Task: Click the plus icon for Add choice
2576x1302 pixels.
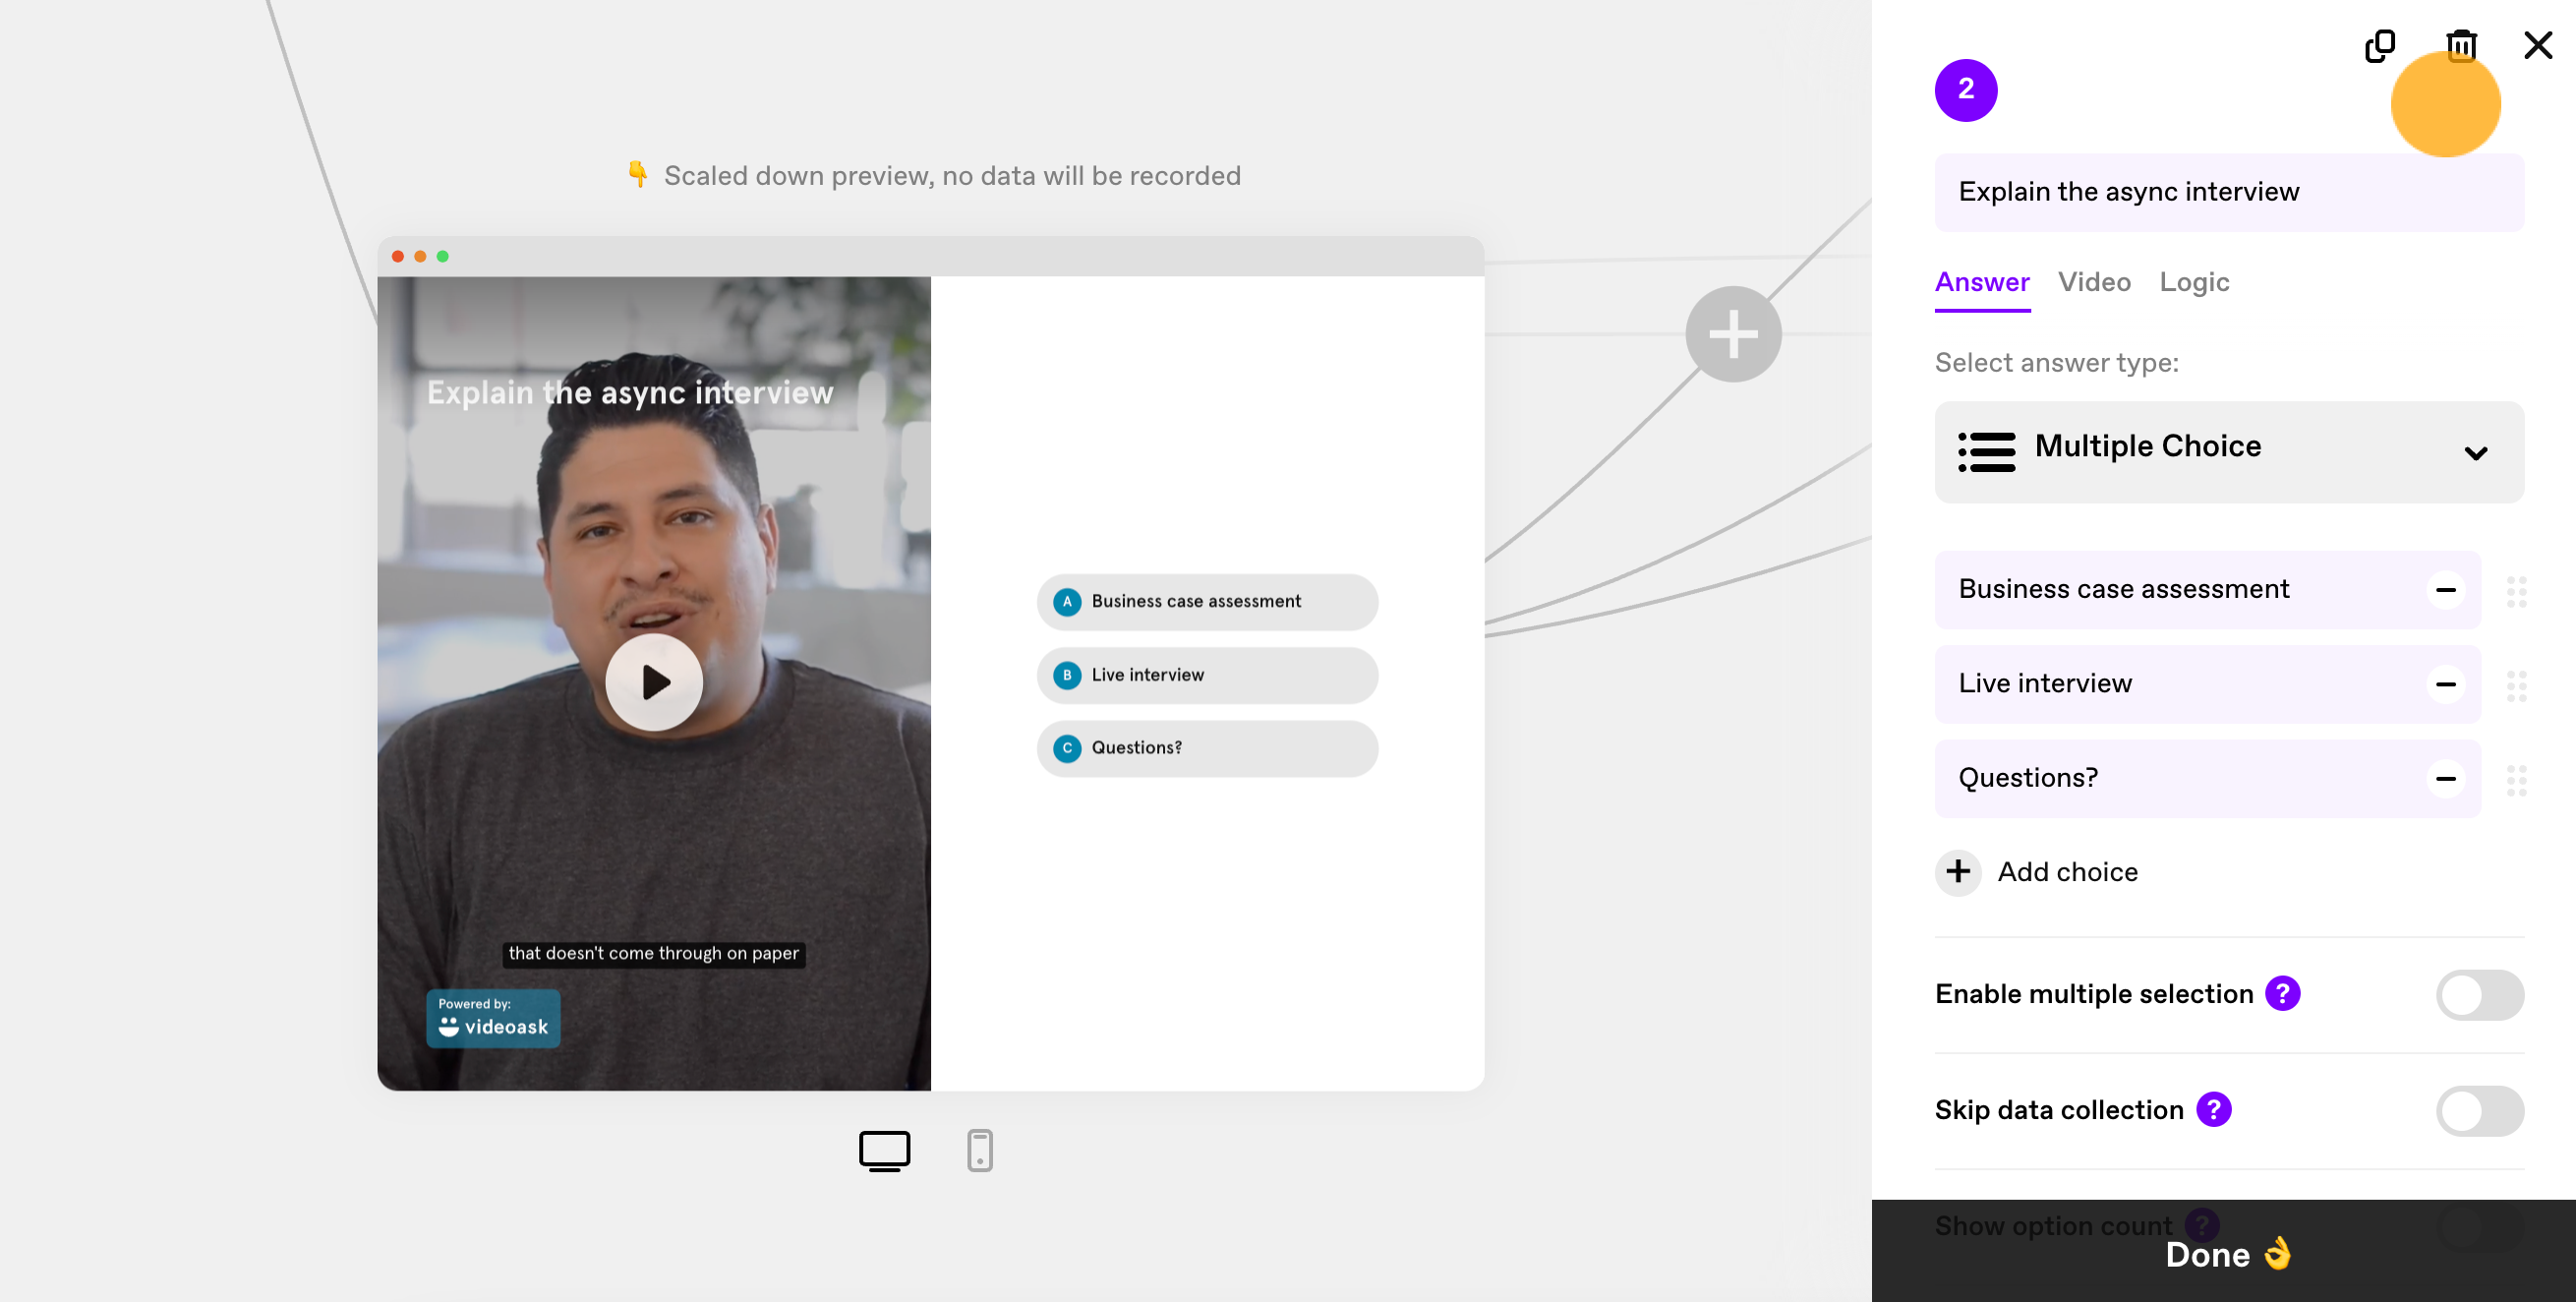Action: 1957,872
